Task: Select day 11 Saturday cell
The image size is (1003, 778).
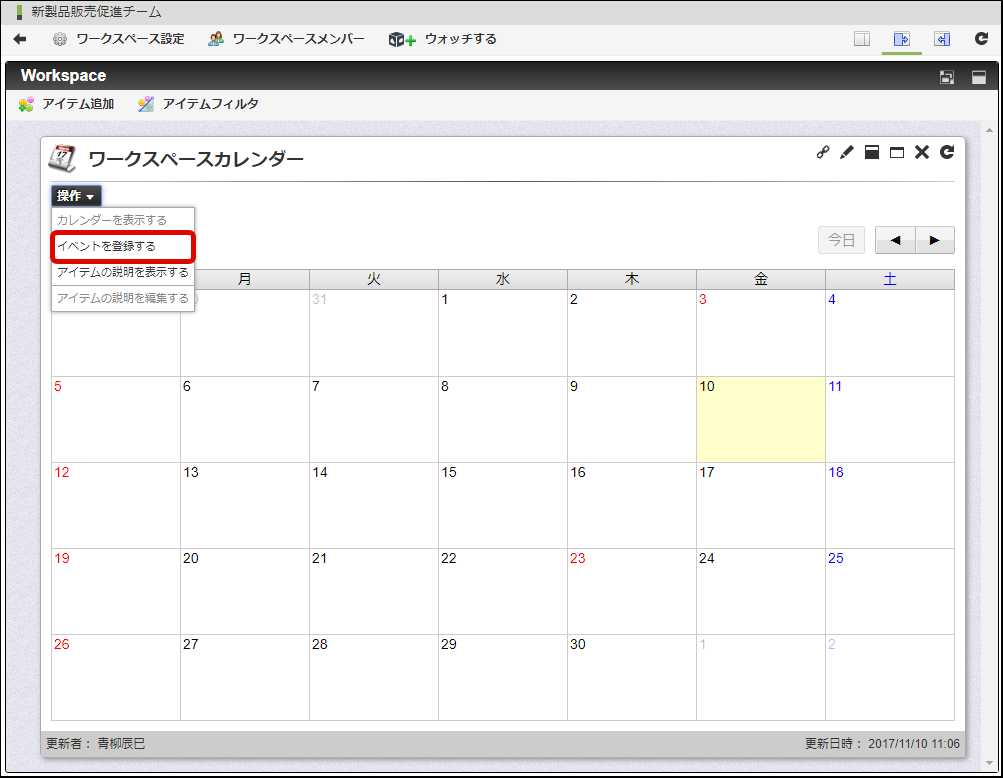Action: pos(890,419)
